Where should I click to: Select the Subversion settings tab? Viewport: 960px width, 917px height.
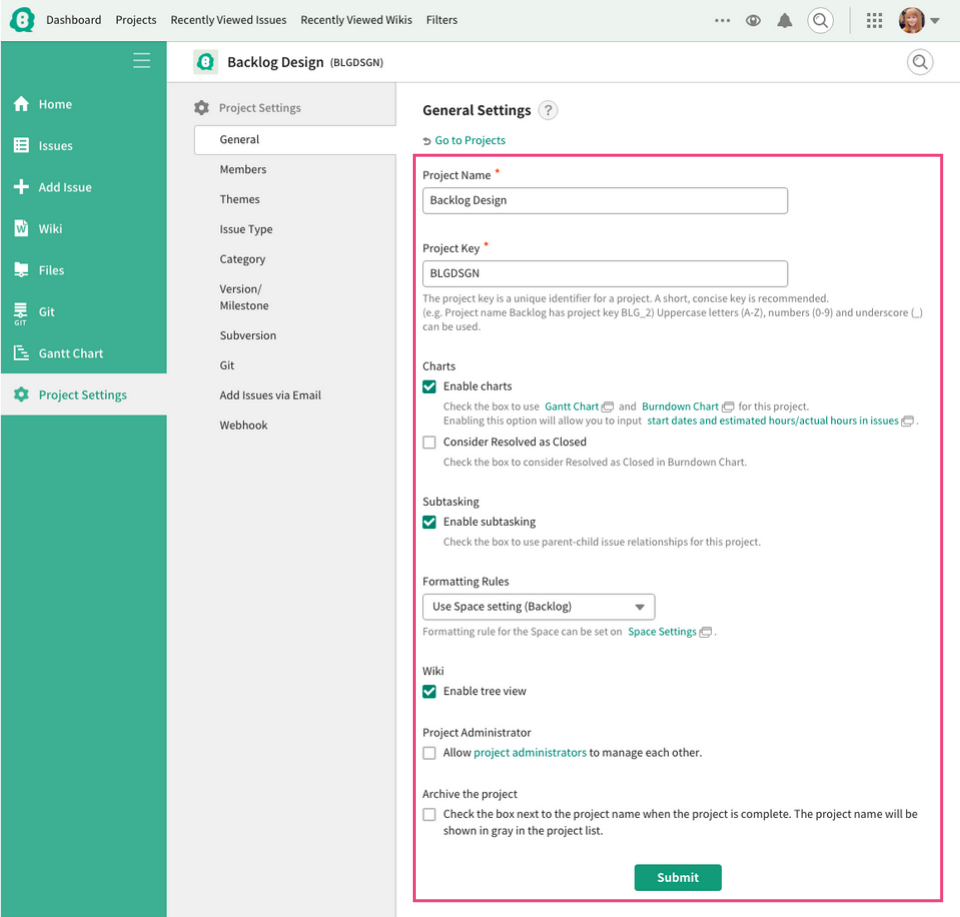point(248,335)
